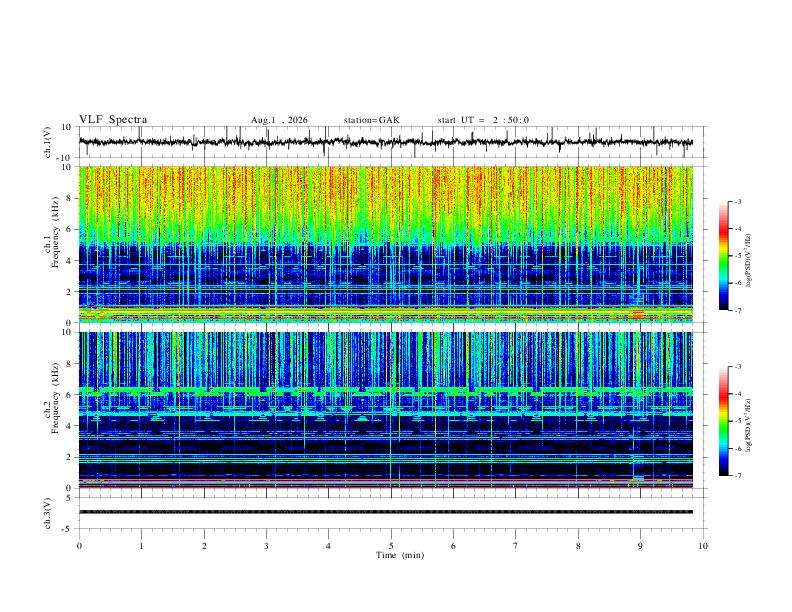792x612 pixels.
Task: Click the 6 kHz green band in ch.2
Action: point(386,391)
